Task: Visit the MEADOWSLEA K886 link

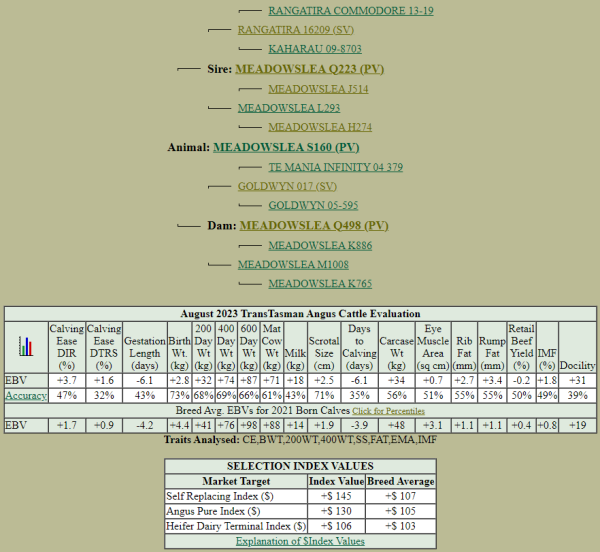Action: 320,246
